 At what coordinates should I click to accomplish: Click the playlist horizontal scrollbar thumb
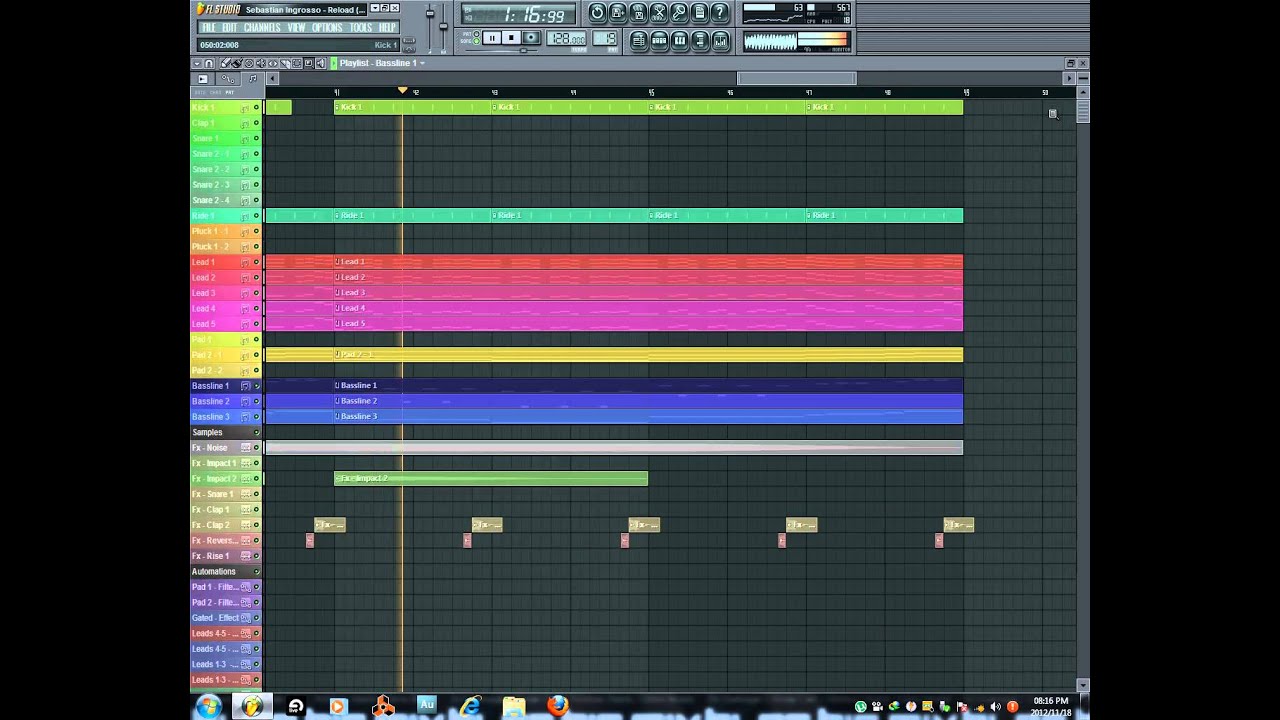(796, 79)
